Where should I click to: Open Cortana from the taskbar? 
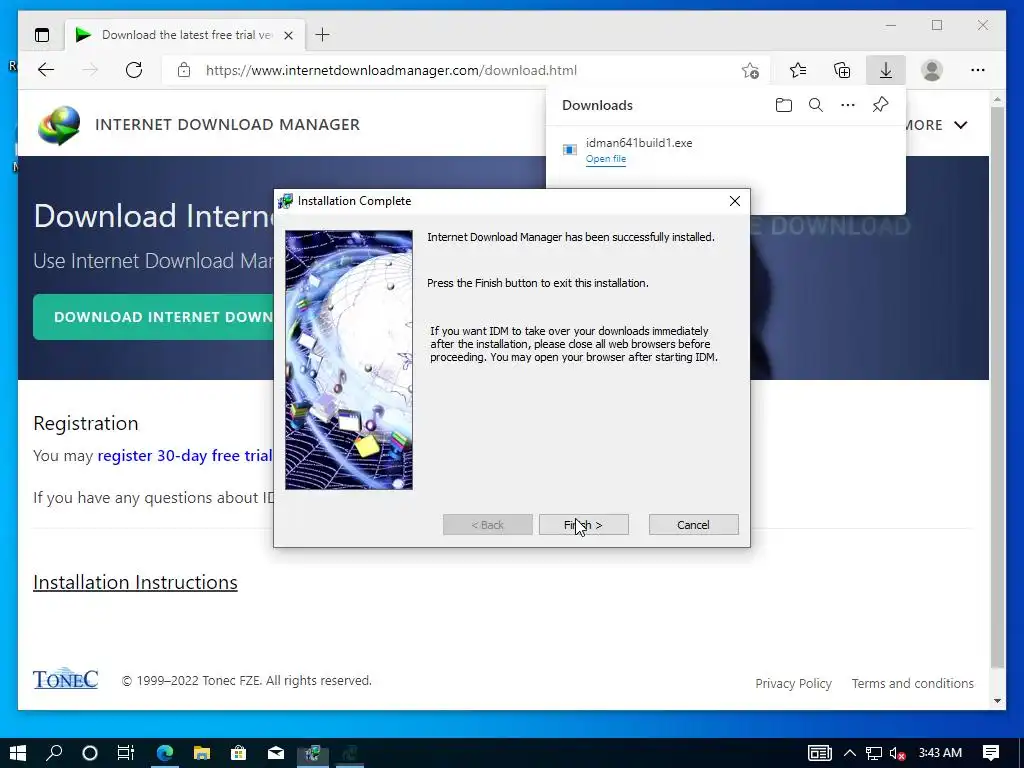90,753
